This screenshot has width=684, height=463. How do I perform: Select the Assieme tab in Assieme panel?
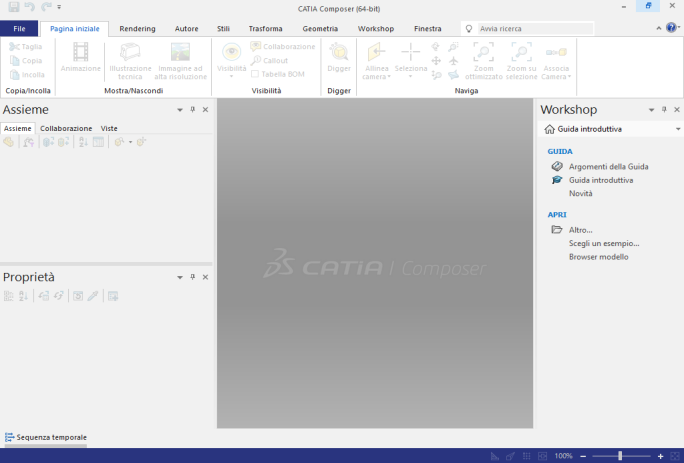(x=17, y=128)
